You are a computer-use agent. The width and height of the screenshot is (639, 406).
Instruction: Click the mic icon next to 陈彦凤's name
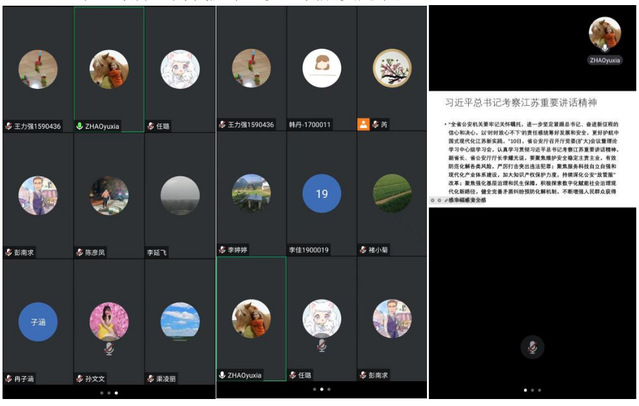[80, 252]
